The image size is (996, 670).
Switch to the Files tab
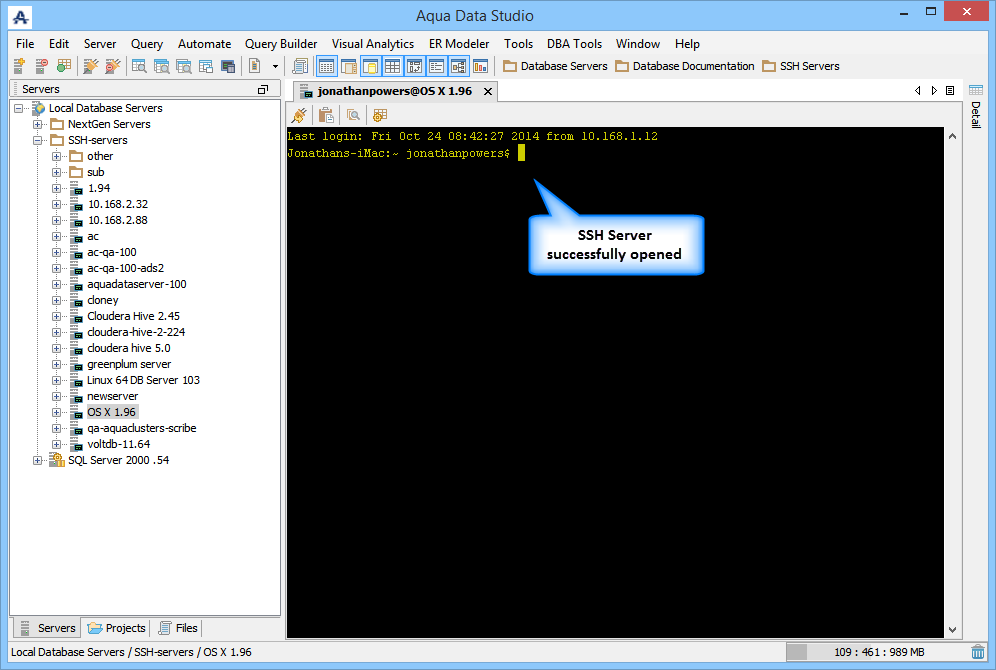pyautogui.click(x=178, y=628)
